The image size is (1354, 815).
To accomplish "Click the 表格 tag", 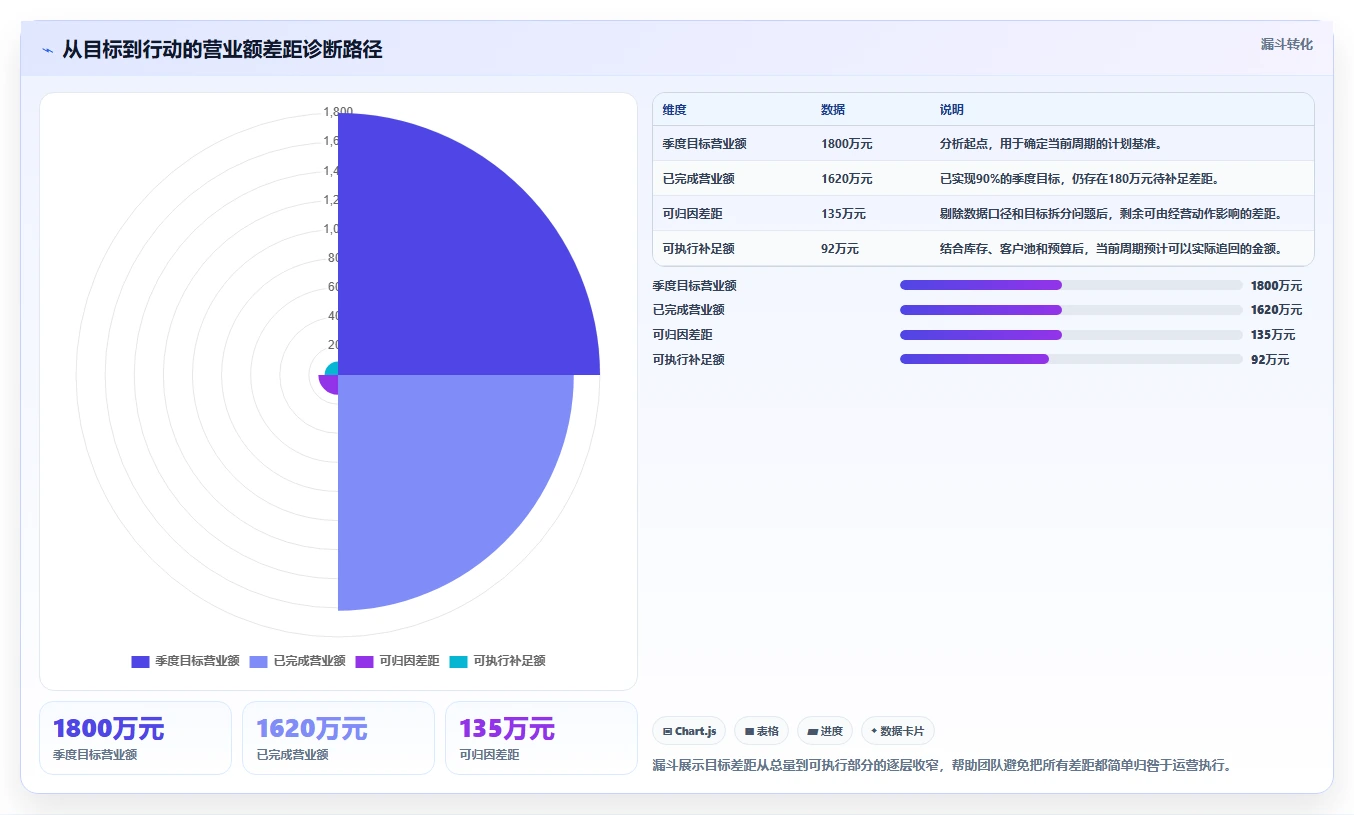I will pyautogui.click(x=762, y=731).
